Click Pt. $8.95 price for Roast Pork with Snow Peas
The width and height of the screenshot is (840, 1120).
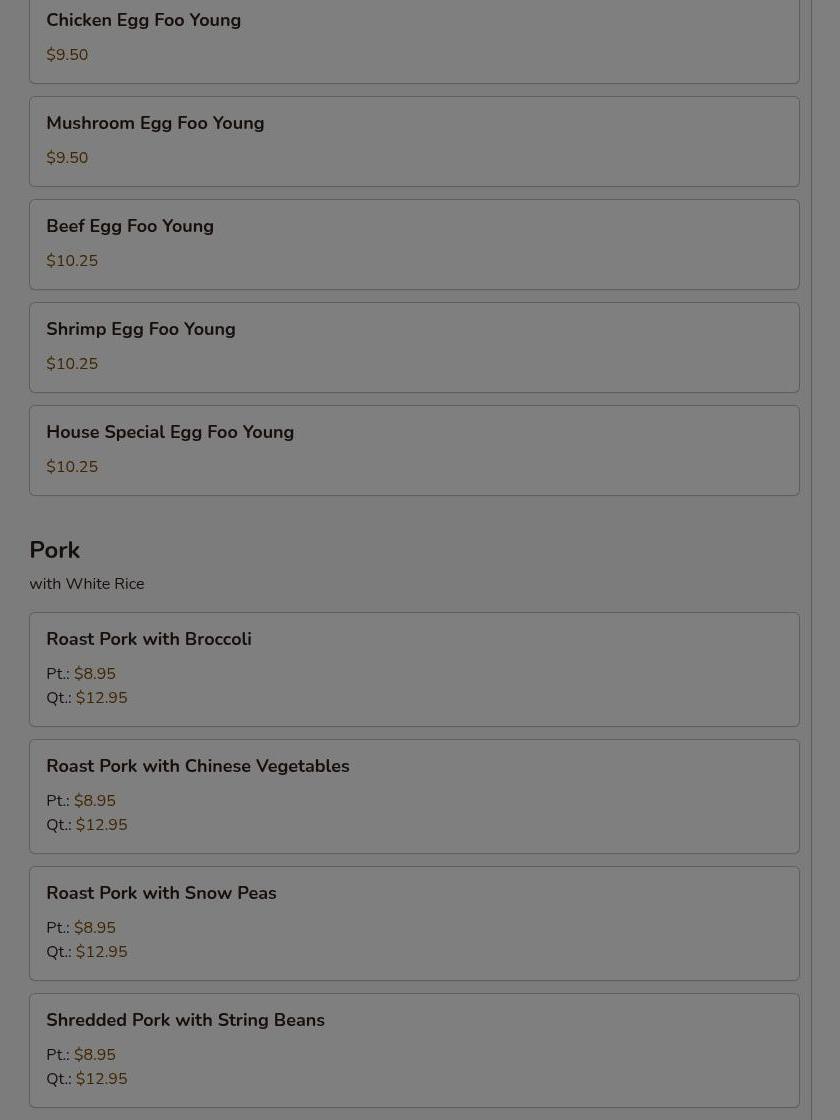(x=81, y=928)
